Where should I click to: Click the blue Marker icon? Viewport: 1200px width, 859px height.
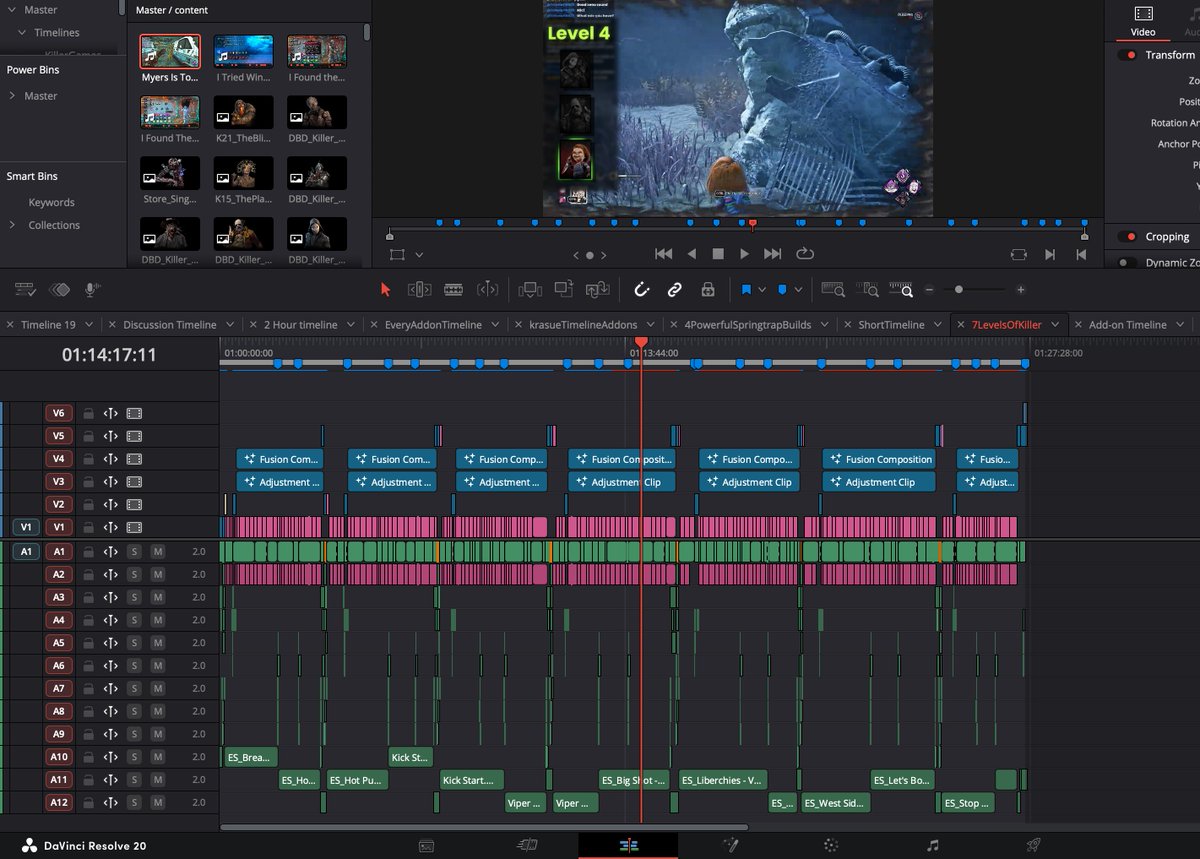[782, 290]
